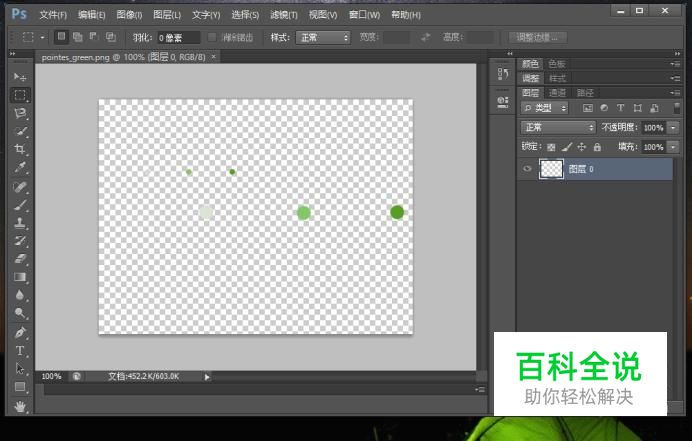The height and width of the screenshot is (441, 692).
Task: Open the 样式 style dropdown showing 正常
Action: (323, 38)
